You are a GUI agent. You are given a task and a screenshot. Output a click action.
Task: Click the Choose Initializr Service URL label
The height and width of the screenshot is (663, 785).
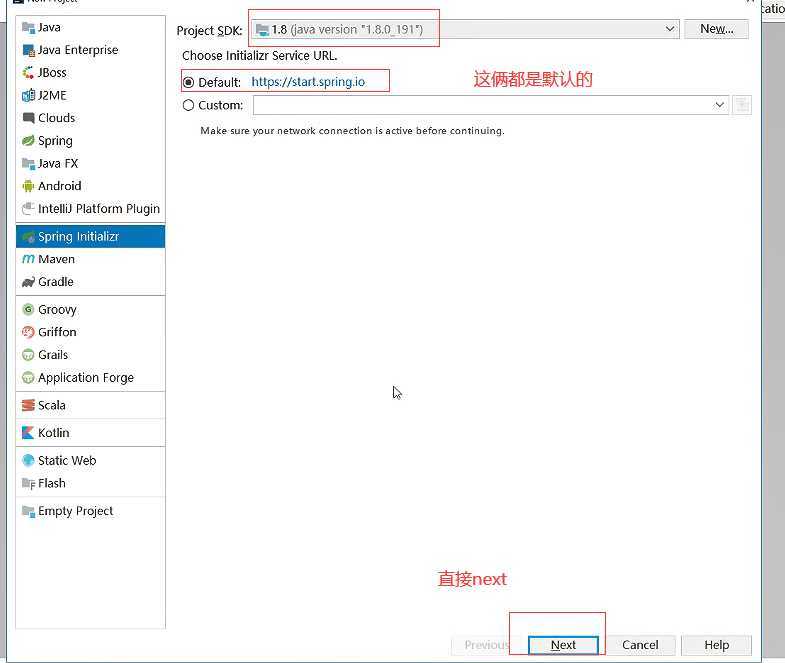259,56
